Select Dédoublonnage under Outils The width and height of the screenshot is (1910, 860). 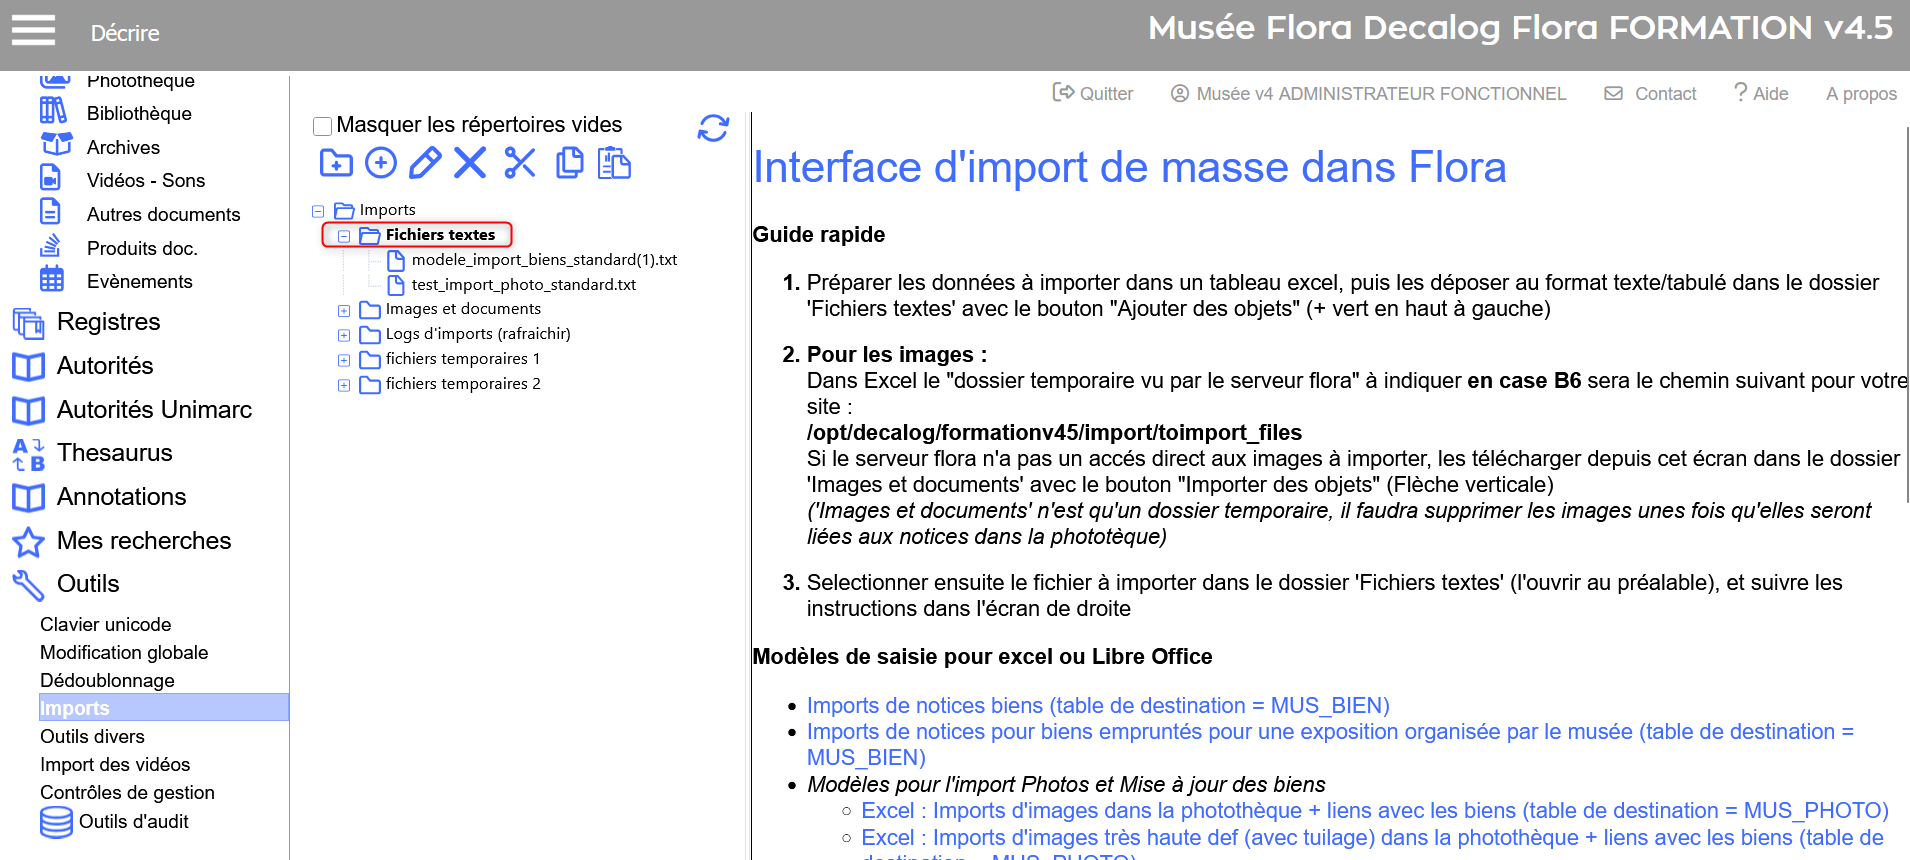pos(107,681)
